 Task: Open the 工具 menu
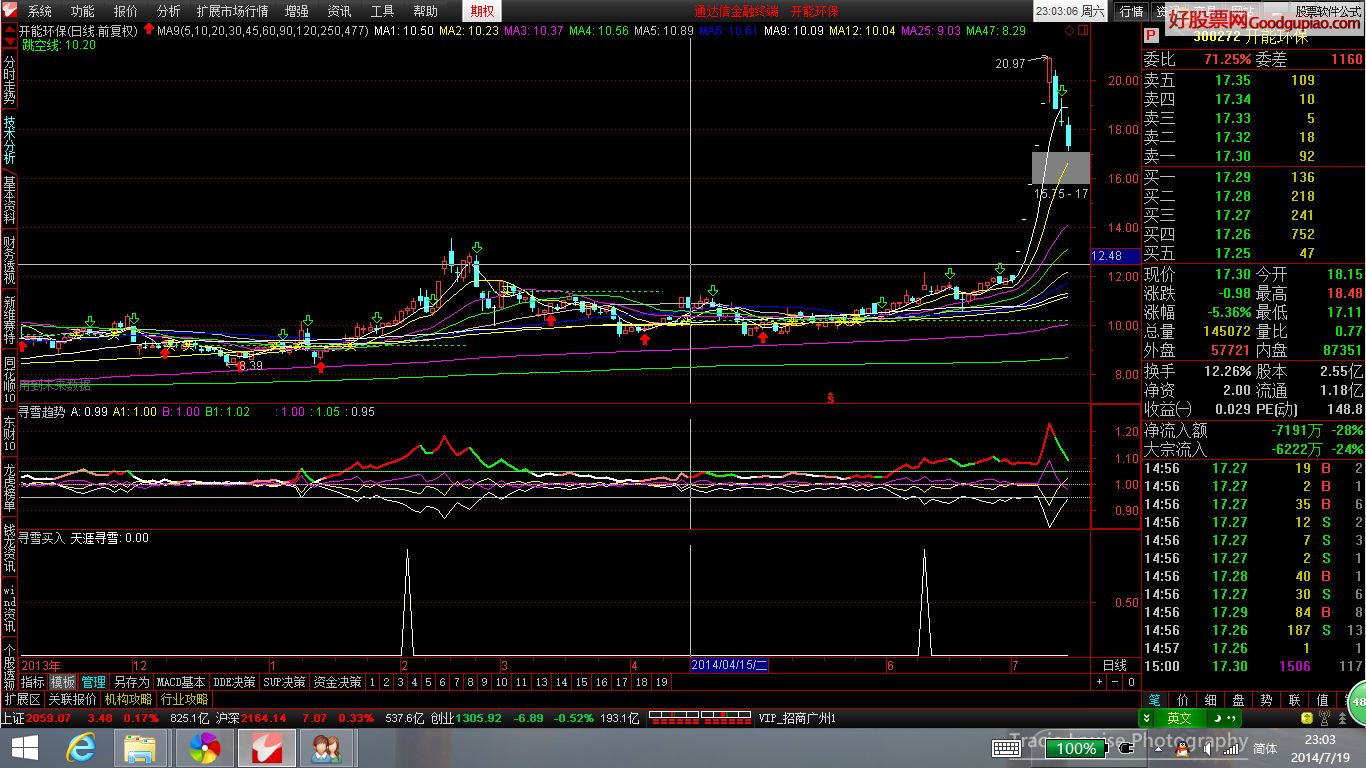pos(383,11)
